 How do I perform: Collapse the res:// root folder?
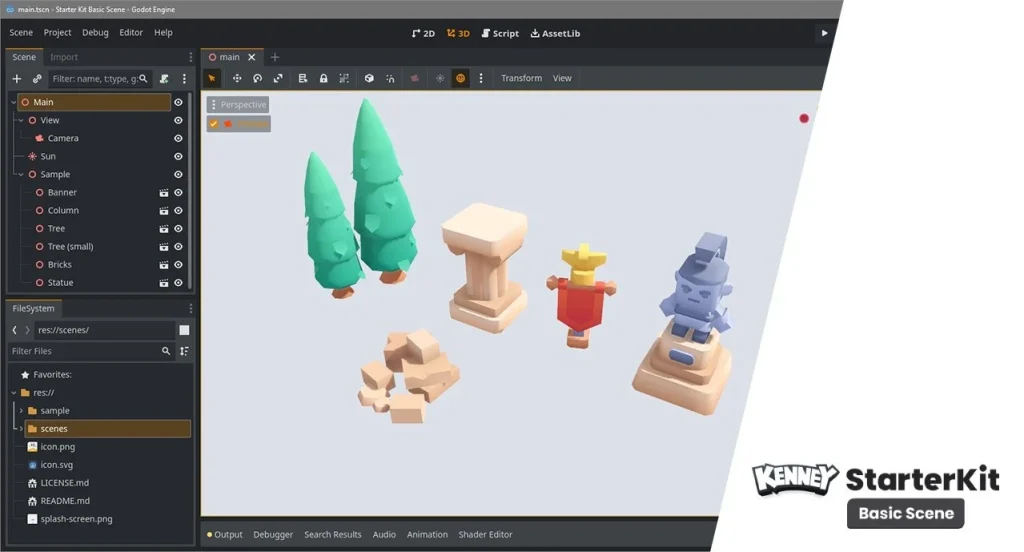click(x=14, y=393)
